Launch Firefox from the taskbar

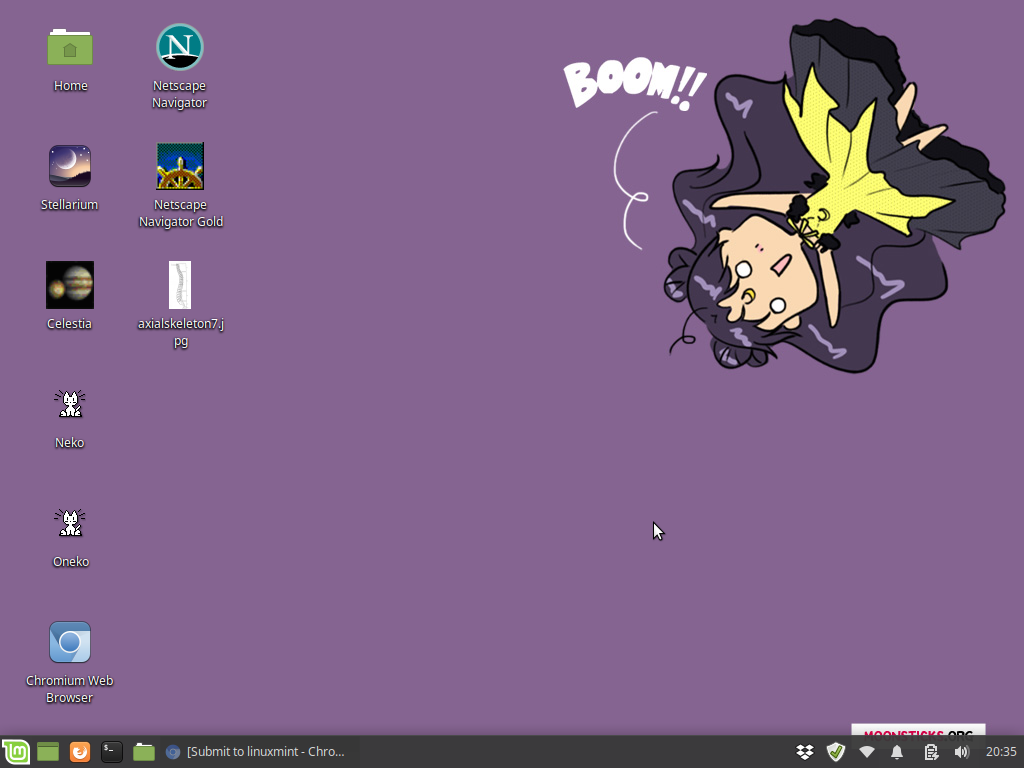pyautogui.click(x=79, y=751)
